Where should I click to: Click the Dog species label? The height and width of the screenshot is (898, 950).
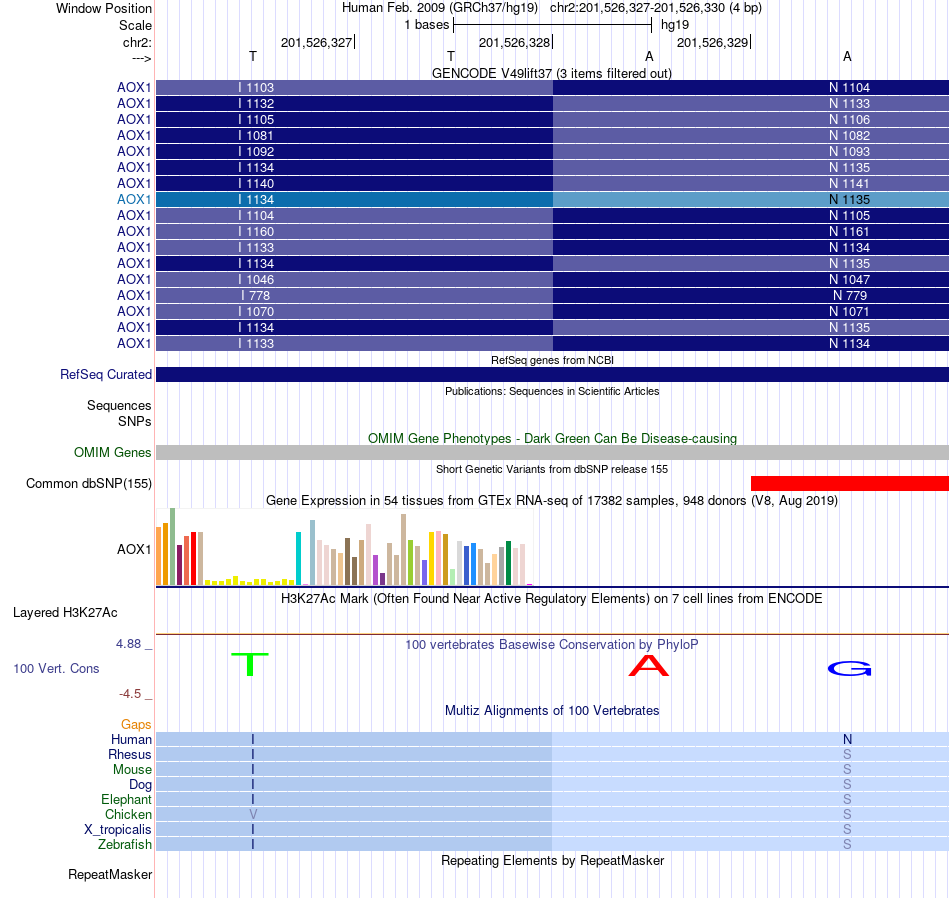141,784
